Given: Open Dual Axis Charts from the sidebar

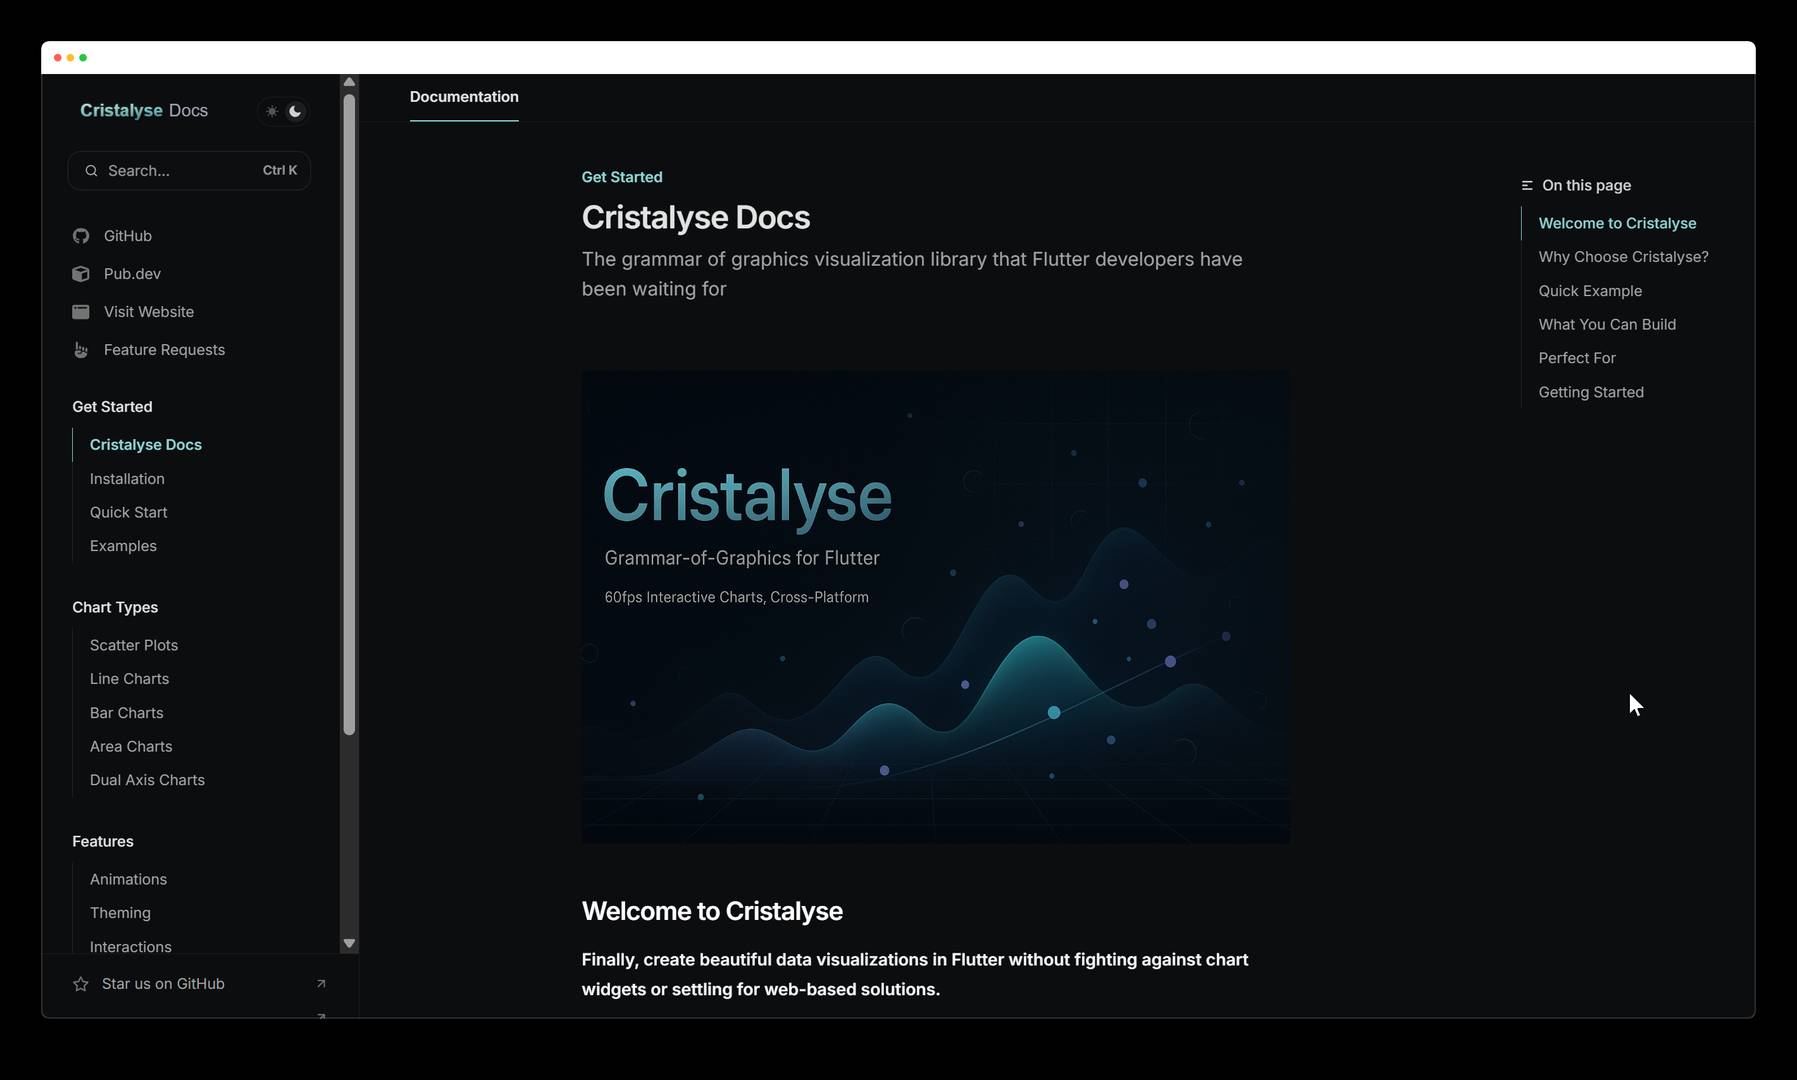Looking at the screenshot, I should click(147, 780).
